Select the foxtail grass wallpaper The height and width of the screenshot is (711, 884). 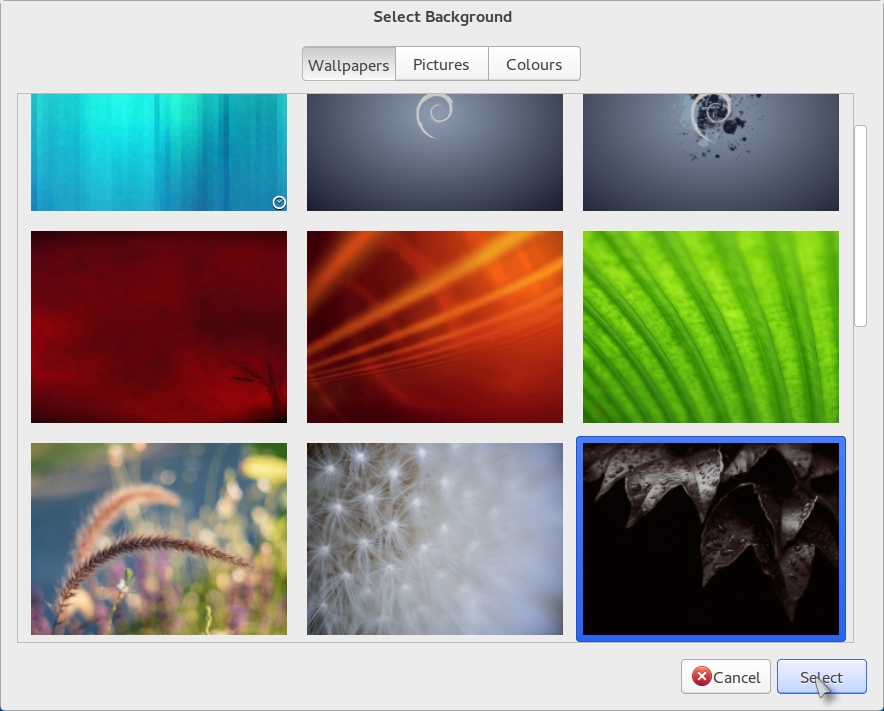coord(158,539)
